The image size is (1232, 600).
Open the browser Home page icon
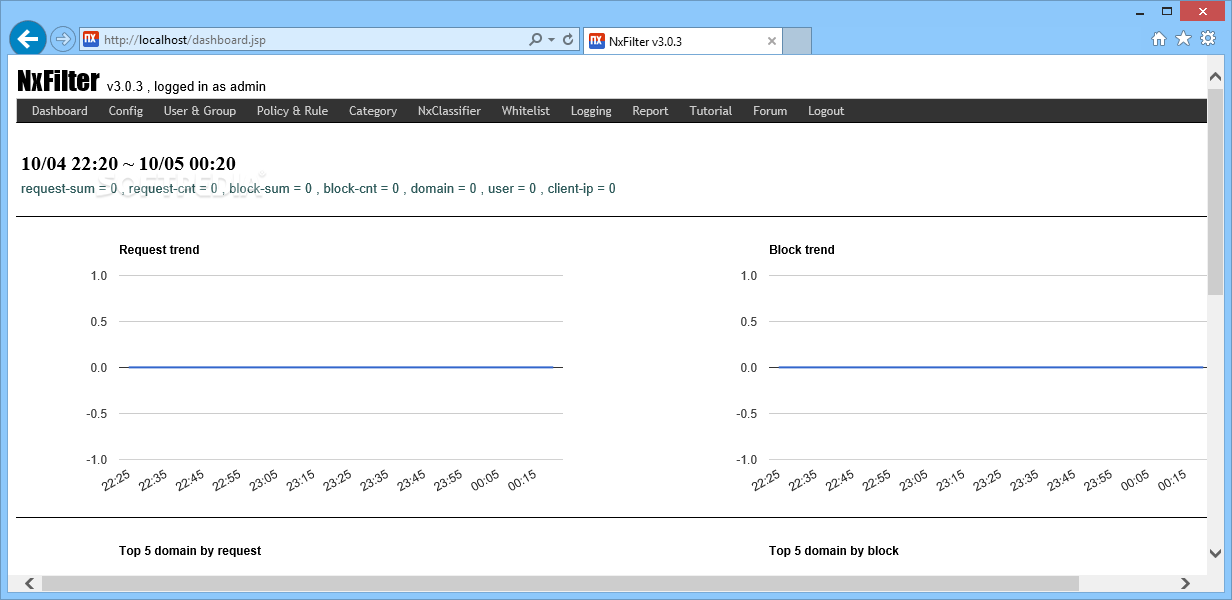coord(1159,39)
